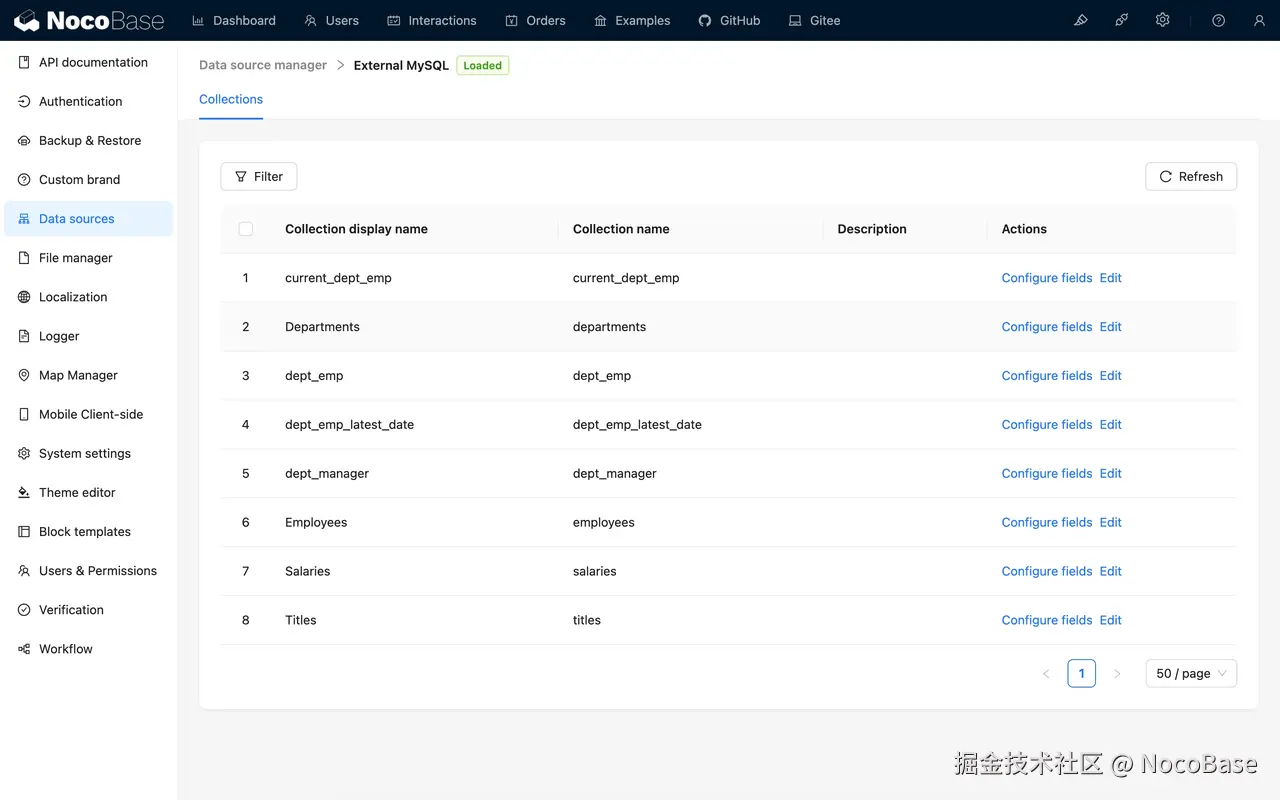Edit the Salaries collection
1280x800 pixels.
(x=1110, y=571)
